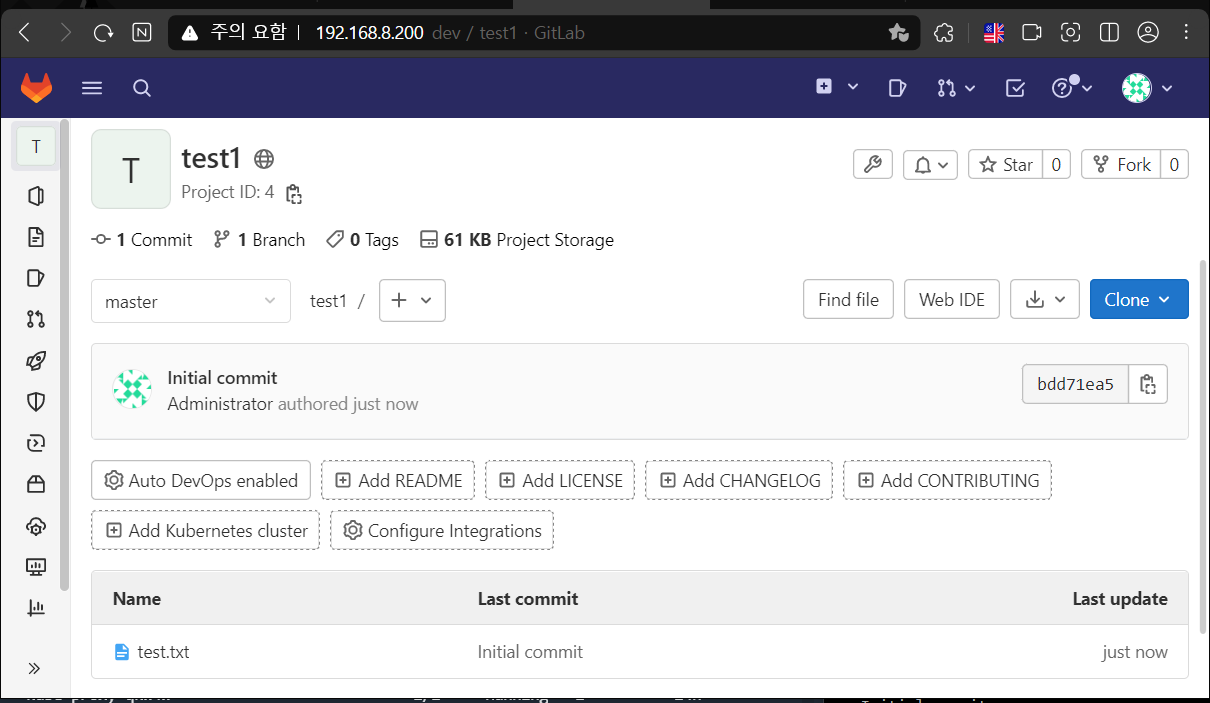This screenshot has width=1210, height=703.
Task: Click the GitLab fox logo
Action: pos(37,88)
